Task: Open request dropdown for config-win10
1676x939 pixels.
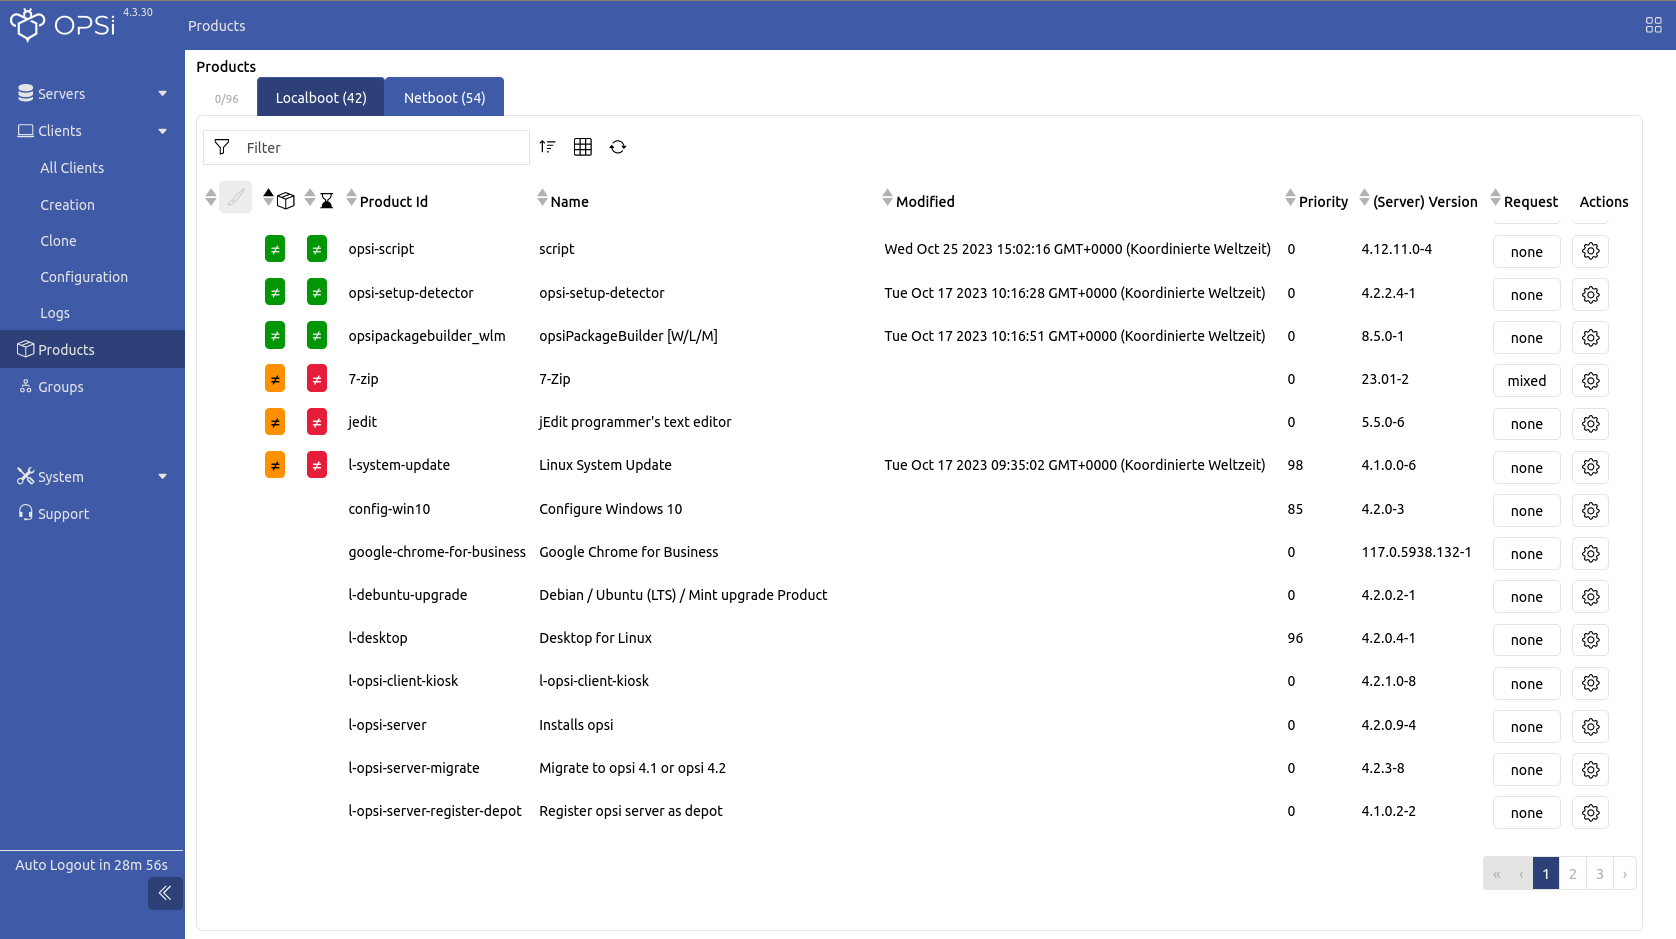Action: 1526,510
